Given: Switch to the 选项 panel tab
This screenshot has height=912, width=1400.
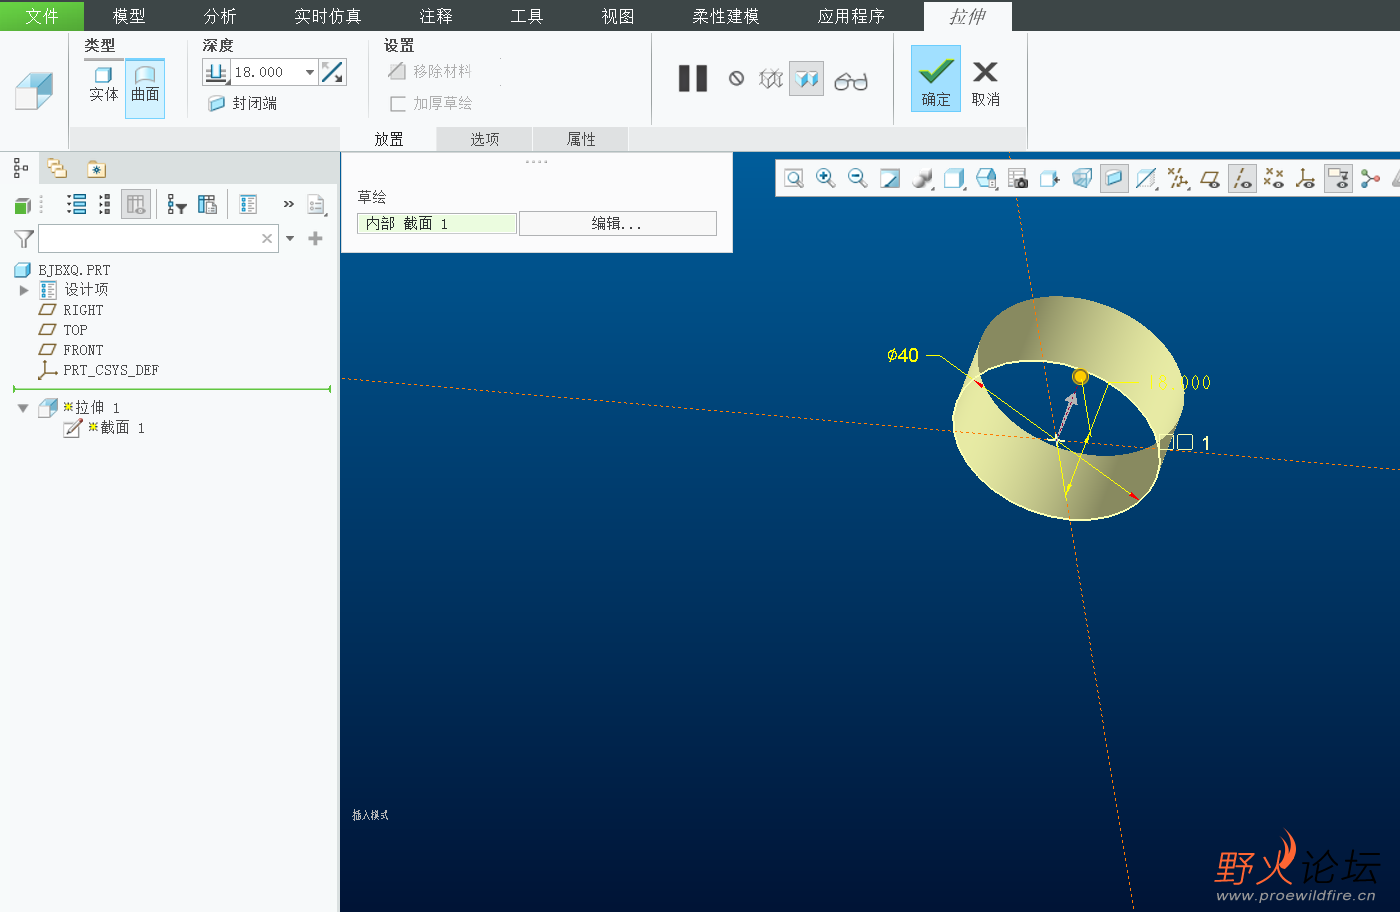Looking at the screenshot, I should (x=484, y=139).
